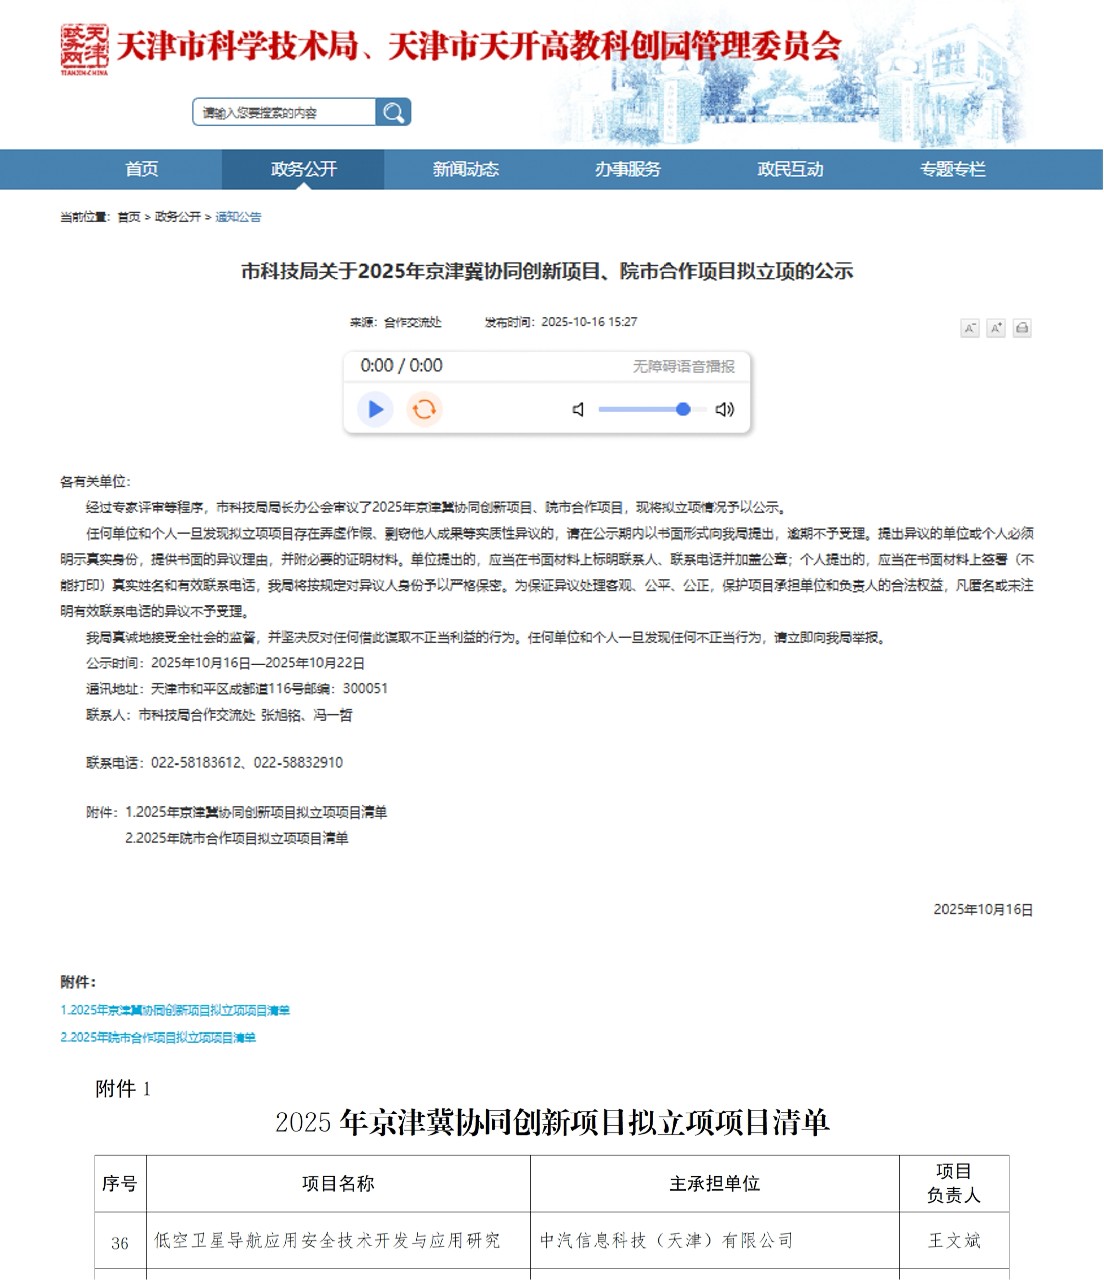This screenshot has width=1104, height=1280.
Task: Click the search magnifier icon
Action: tap(393, 111)
